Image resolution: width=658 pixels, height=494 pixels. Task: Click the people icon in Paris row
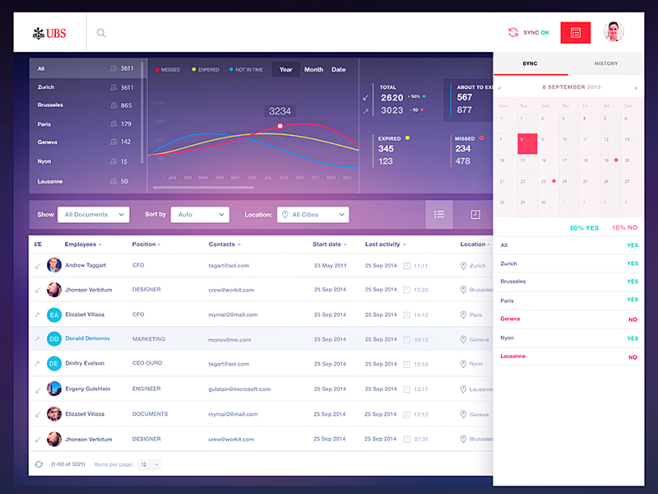tap(113, 124)
